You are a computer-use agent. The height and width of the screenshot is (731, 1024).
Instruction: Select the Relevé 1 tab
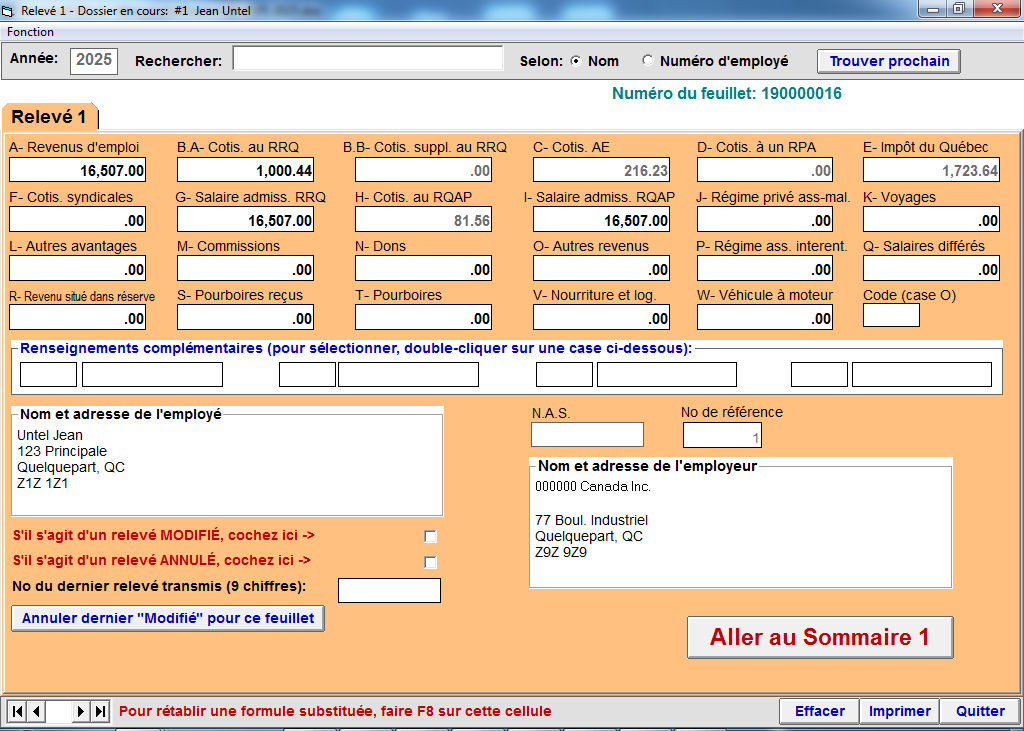pyautogui.click(x=49, y=117)
